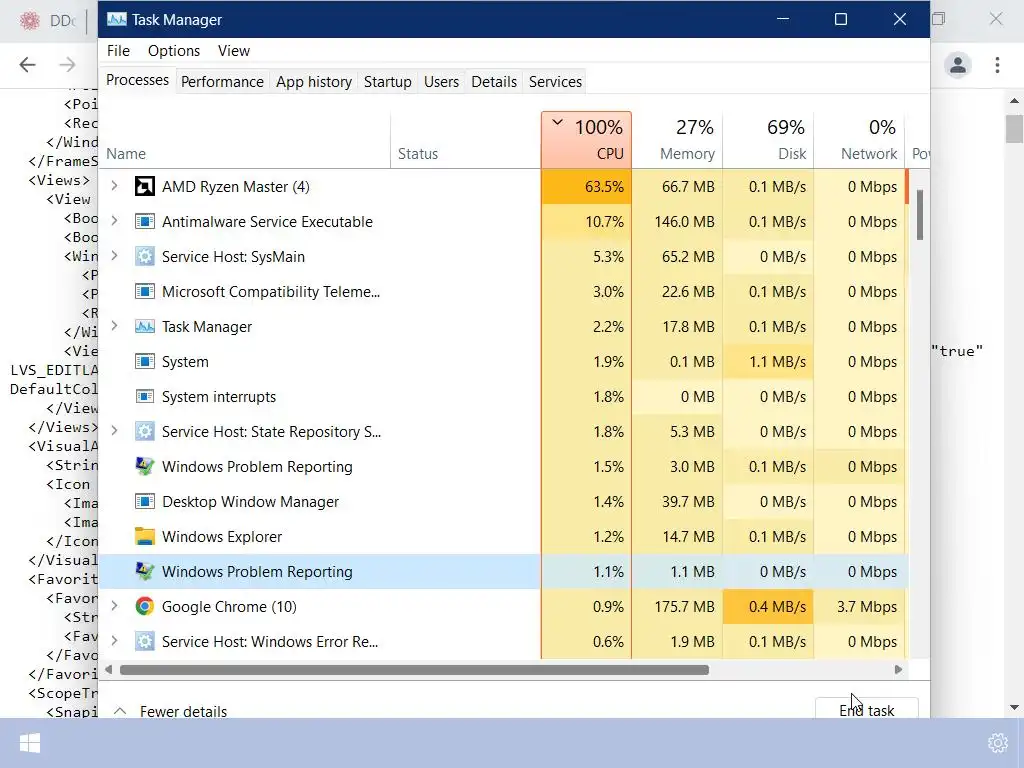The image size is (1024, 768).
Task: Click the Task Manager process row icon
Action: click(144, 327)
